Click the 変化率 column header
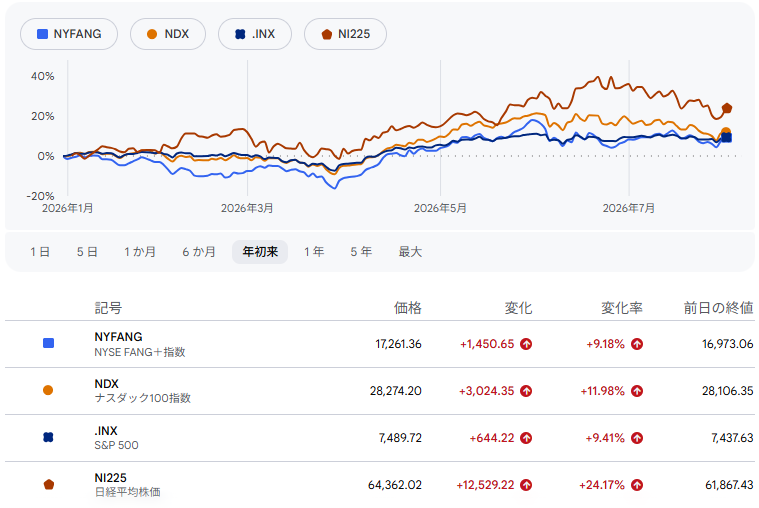The height and width of the screenshot is (508, 759). 622,308
